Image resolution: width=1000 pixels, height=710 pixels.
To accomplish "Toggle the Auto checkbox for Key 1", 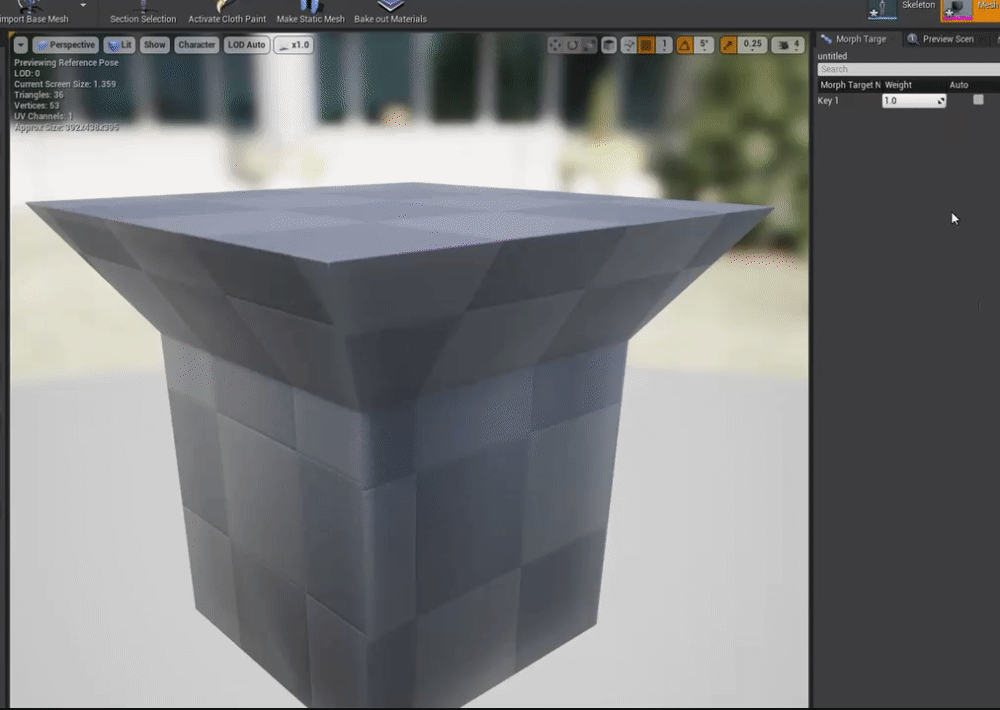I will 978,100.
